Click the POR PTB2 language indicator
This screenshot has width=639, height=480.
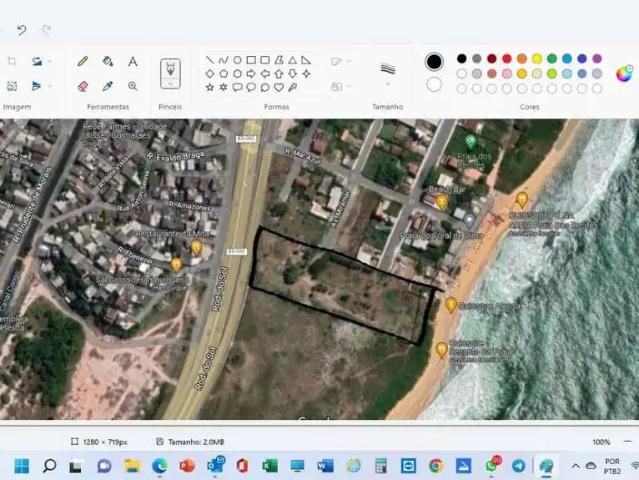[x=612, y=466]
